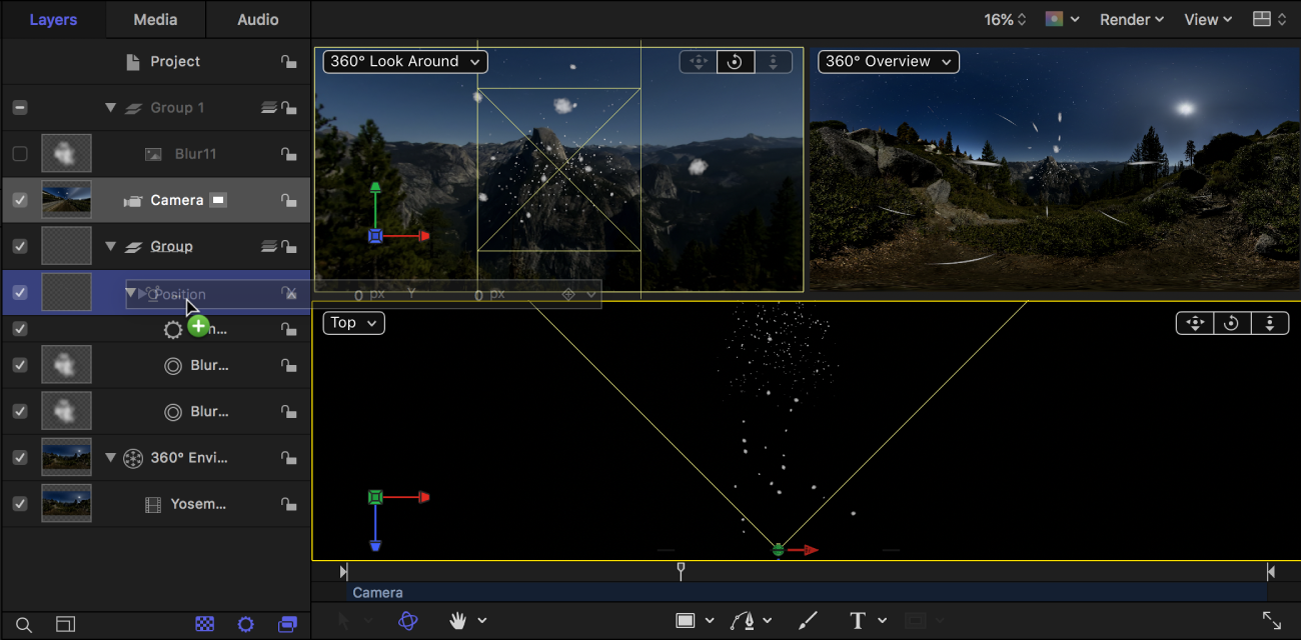
Task: Click the 360° Overview label
Action: click(886, 61)
